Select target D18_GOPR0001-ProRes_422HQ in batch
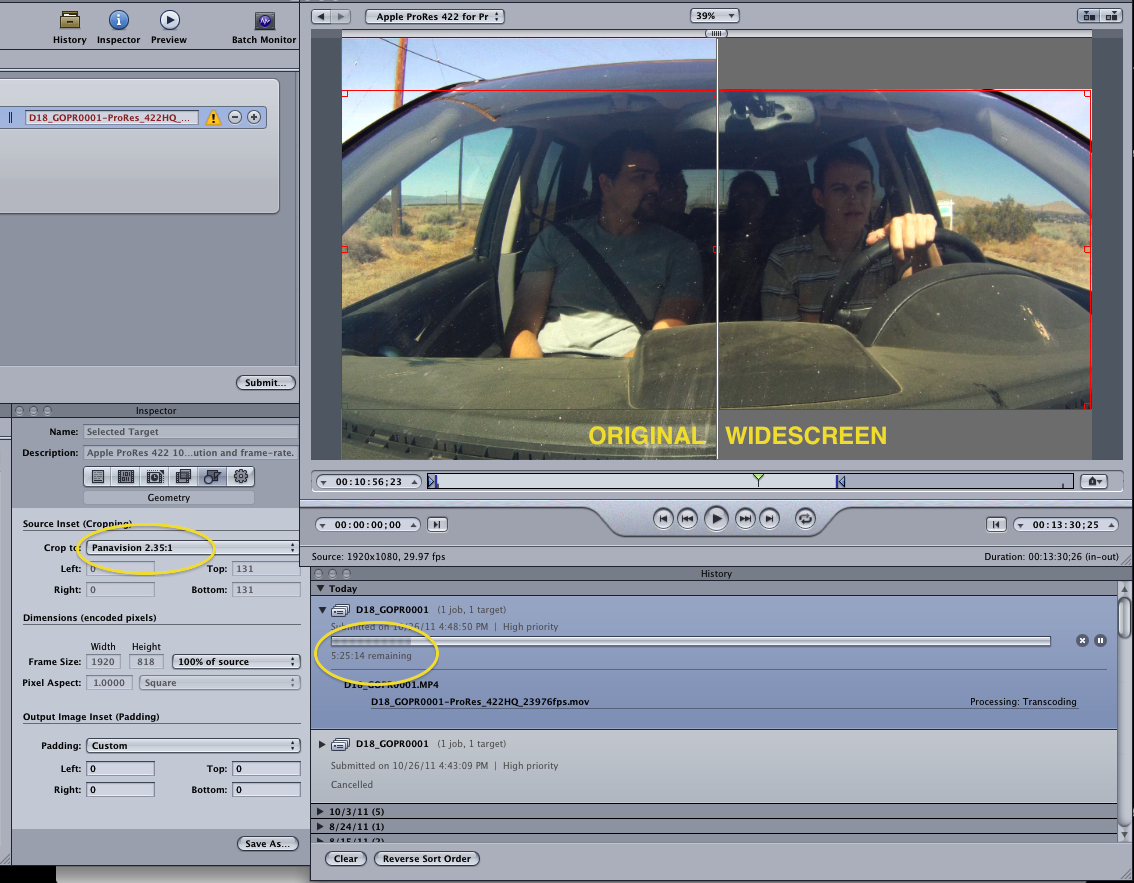 coord(111,117)
